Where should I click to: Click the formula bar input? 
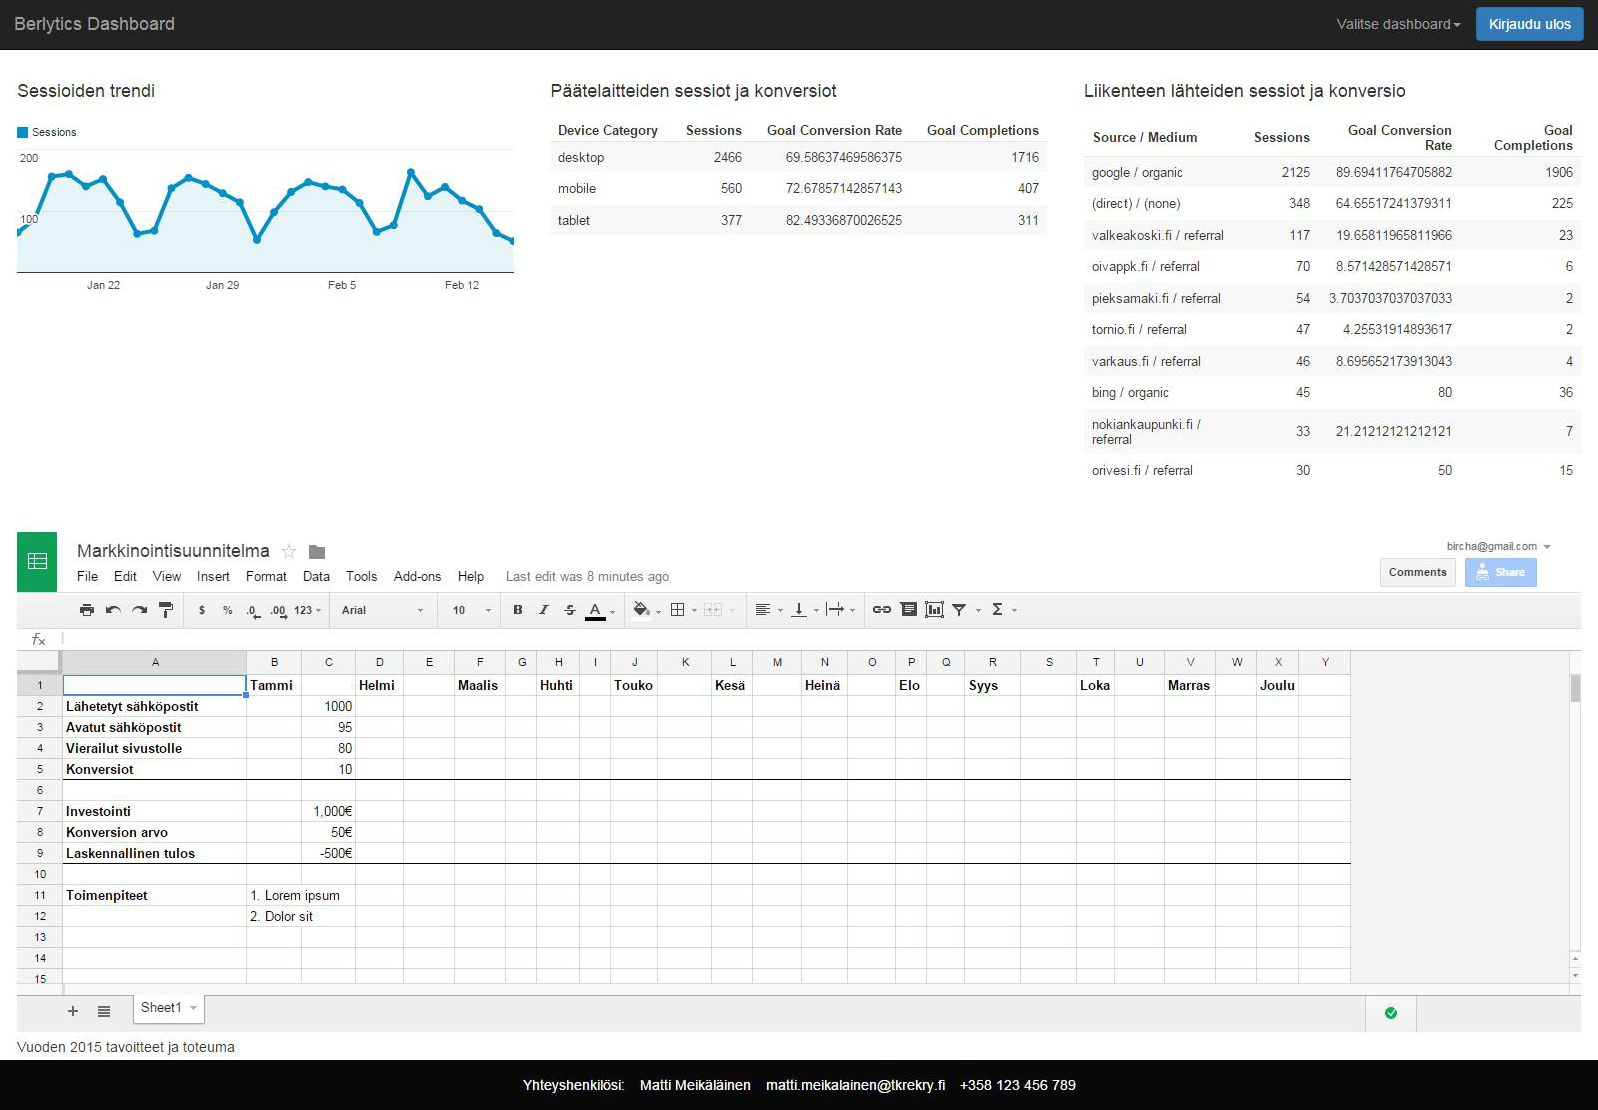point(820,639)
